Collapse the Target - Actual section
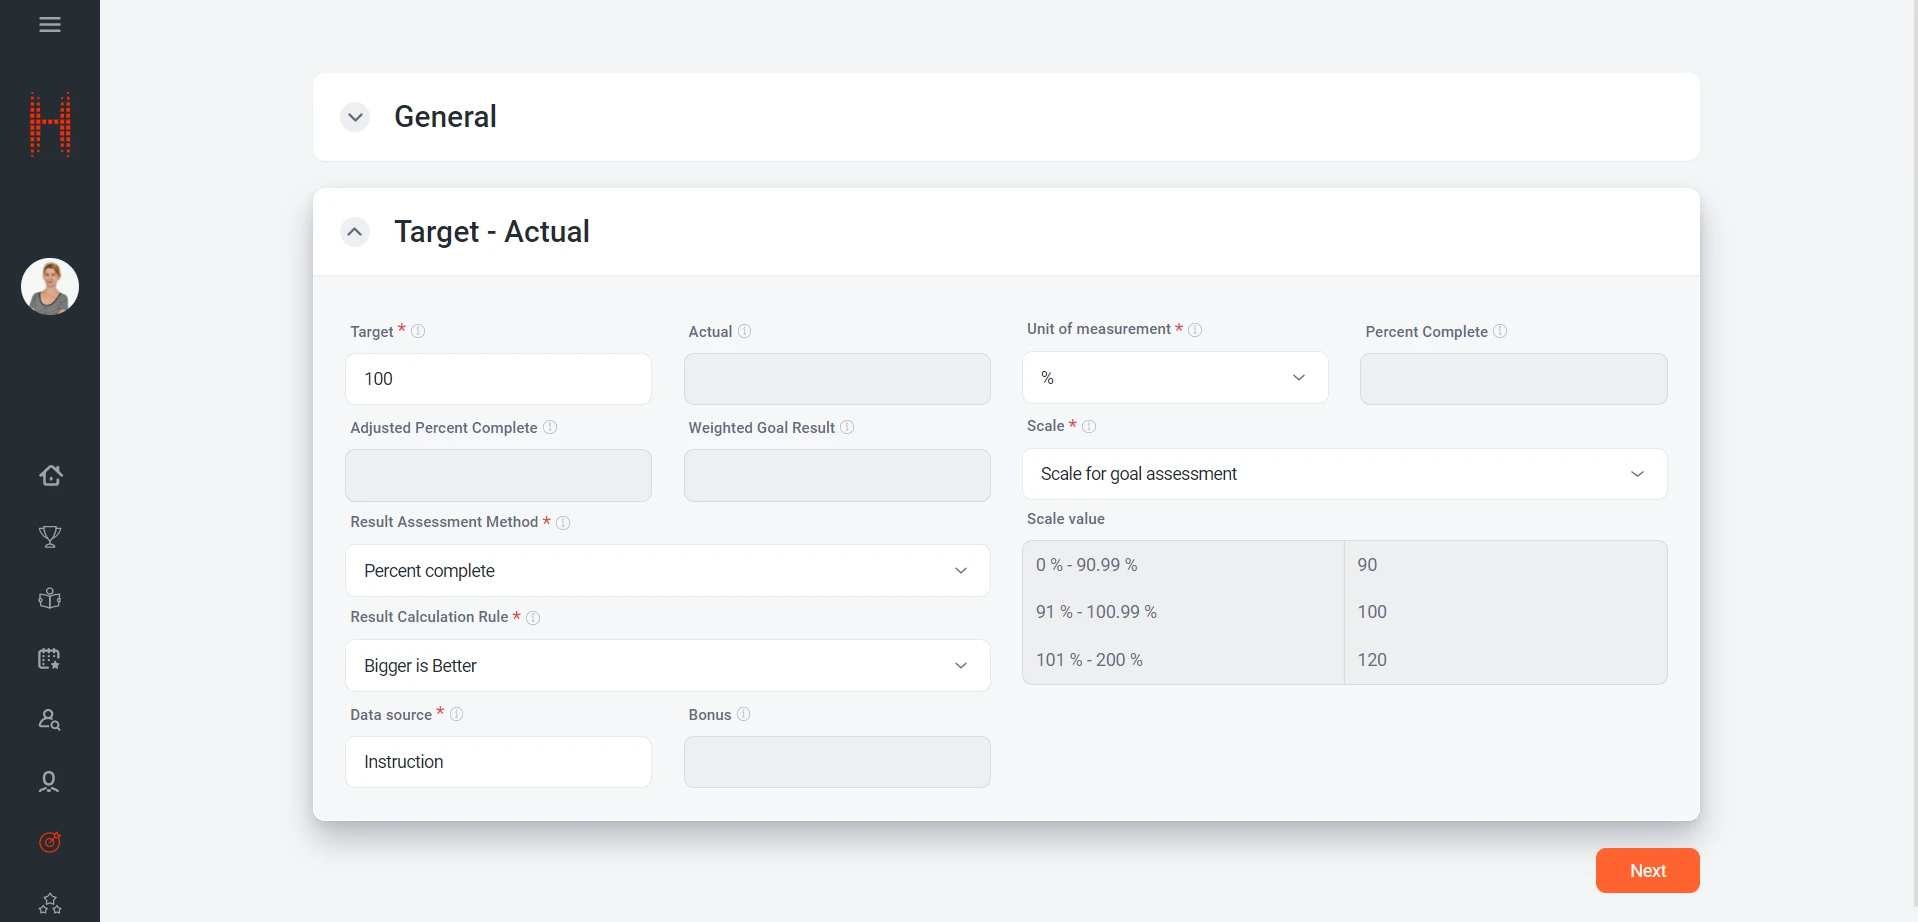The height and width of the screenshot is (922, 1918). point(355,232)
